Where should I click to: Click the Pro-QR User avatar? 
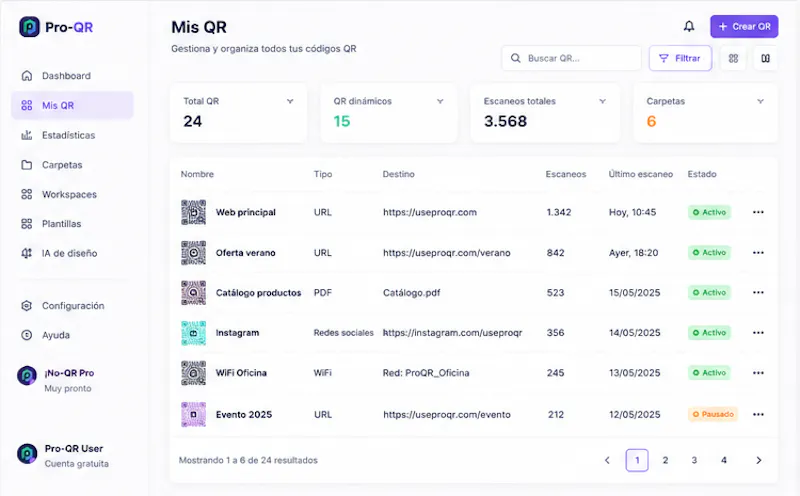pos(27,453)
